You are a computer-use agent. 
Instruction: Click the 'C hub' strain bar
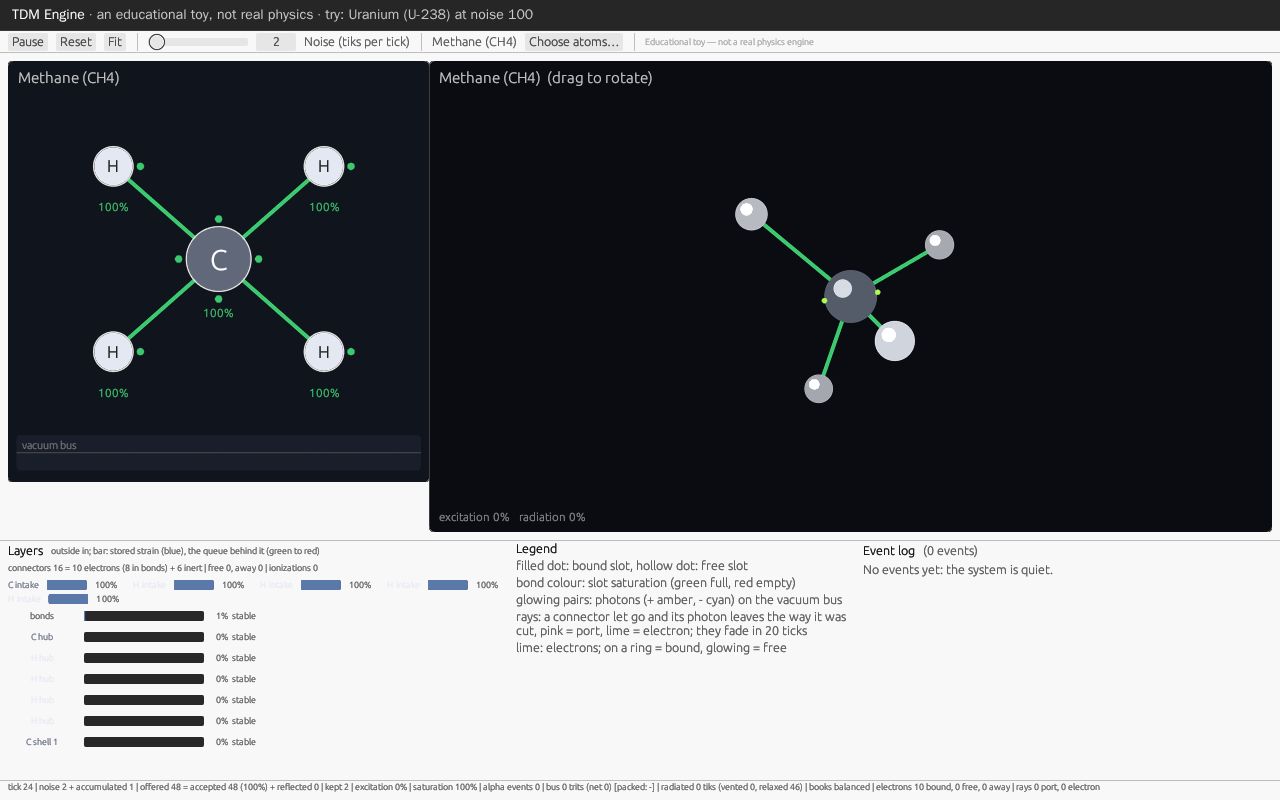coord(144,637)
